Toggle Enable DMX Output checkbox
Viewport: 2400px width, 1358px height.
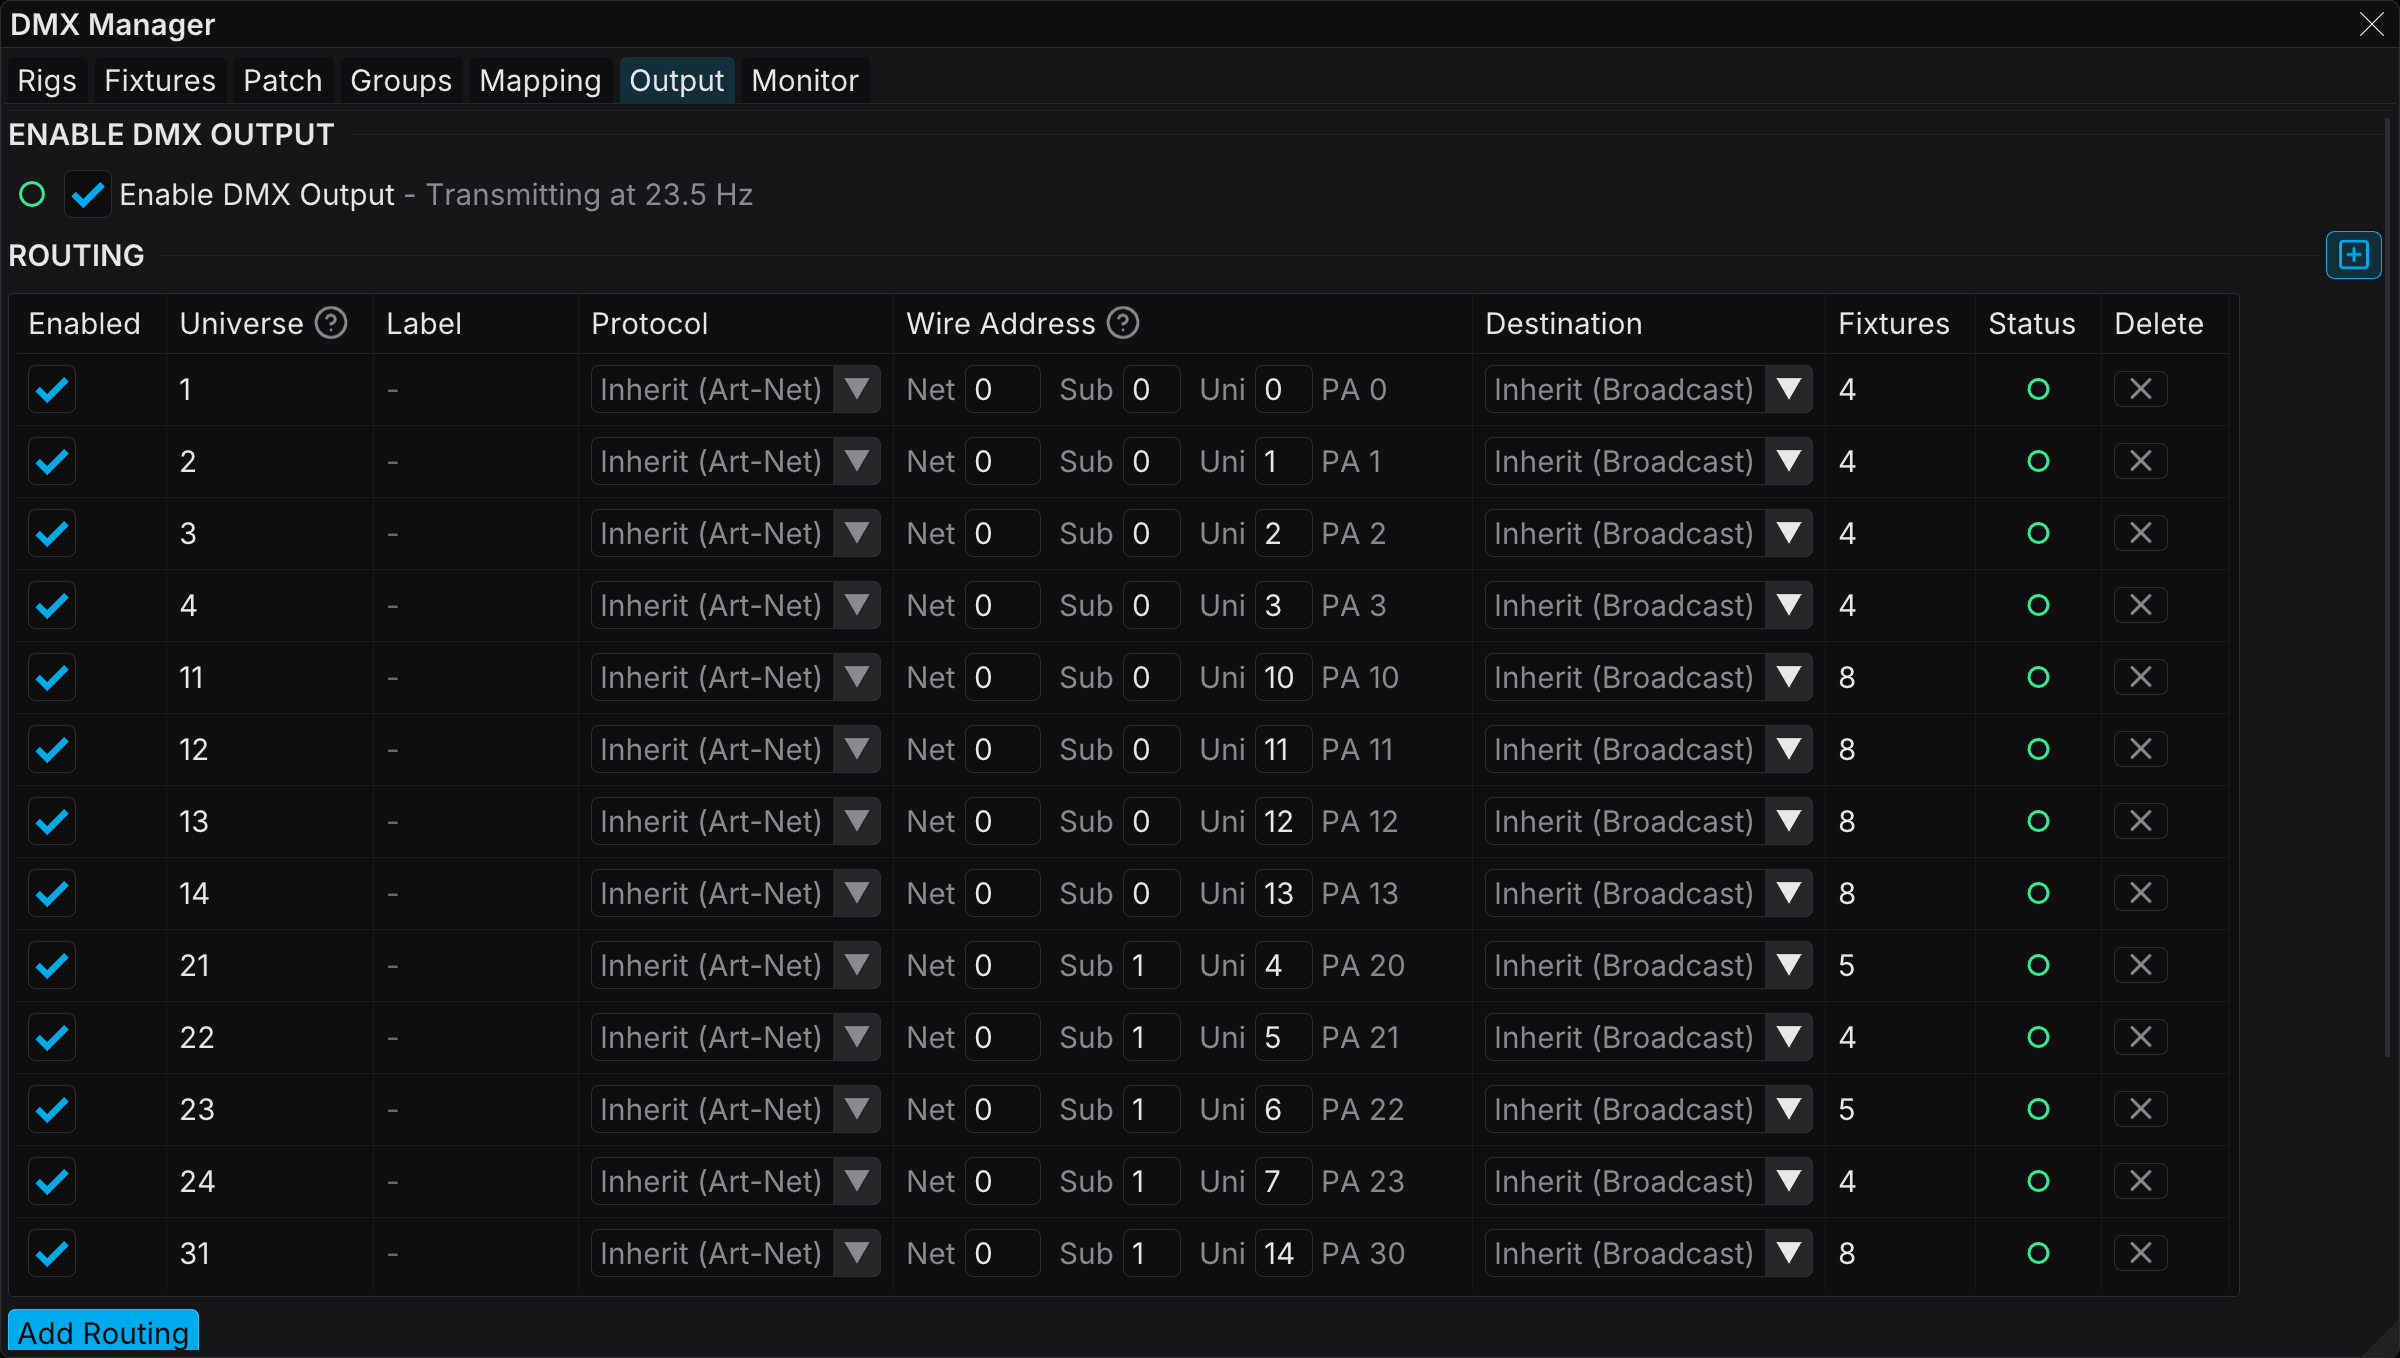88,194
